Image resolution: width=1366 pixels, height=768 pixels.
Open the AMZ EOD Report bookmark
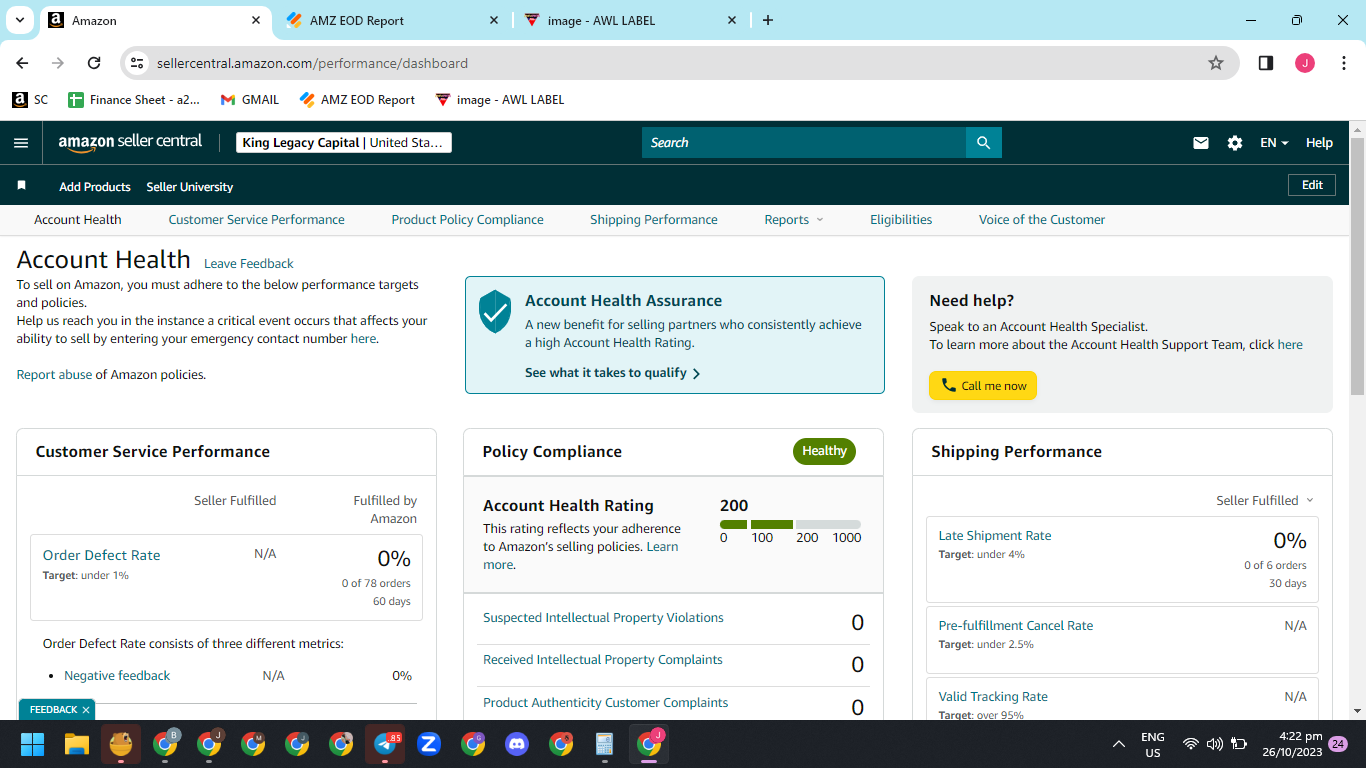click(x=356, y=100)
